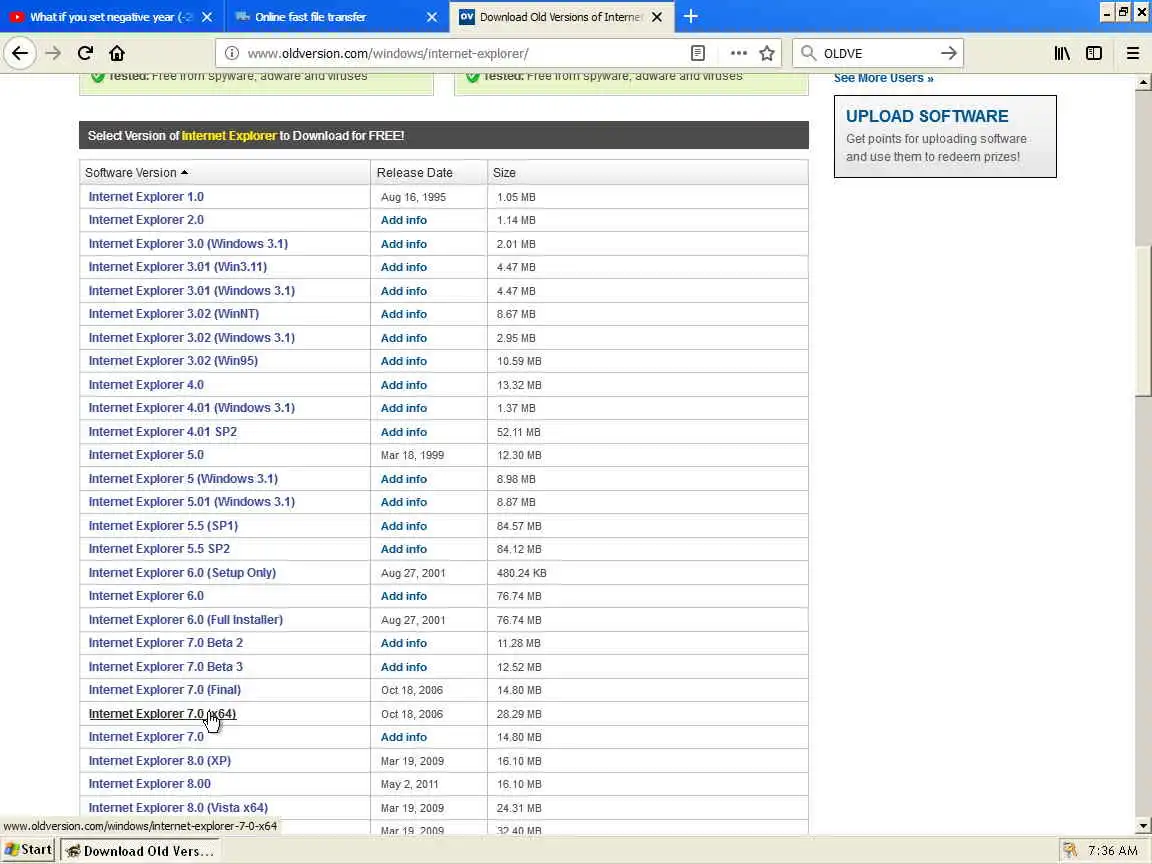Click Add info for Internet Explorer 7.0 Beta 3
This screenshot has width=1152, height=864.
point(403,667)
